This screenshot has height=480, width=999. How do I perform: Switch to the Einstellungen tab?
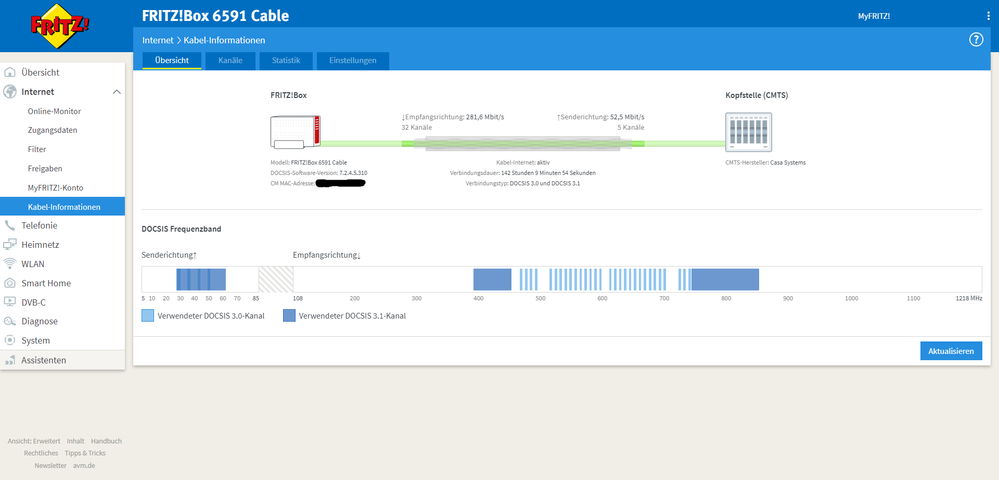pos(352,61)
